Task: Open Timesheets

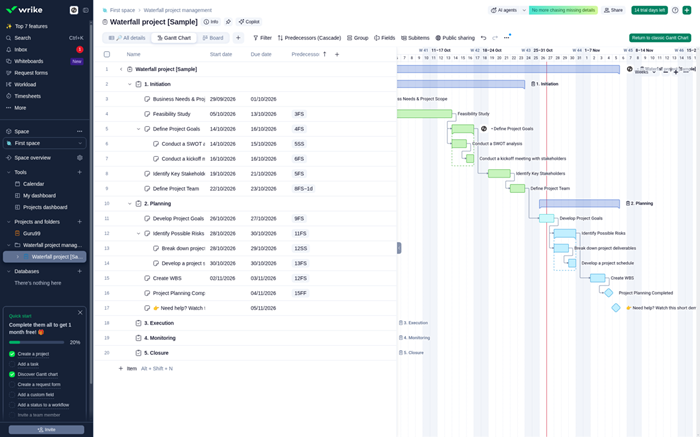Action: pos(27,96)
